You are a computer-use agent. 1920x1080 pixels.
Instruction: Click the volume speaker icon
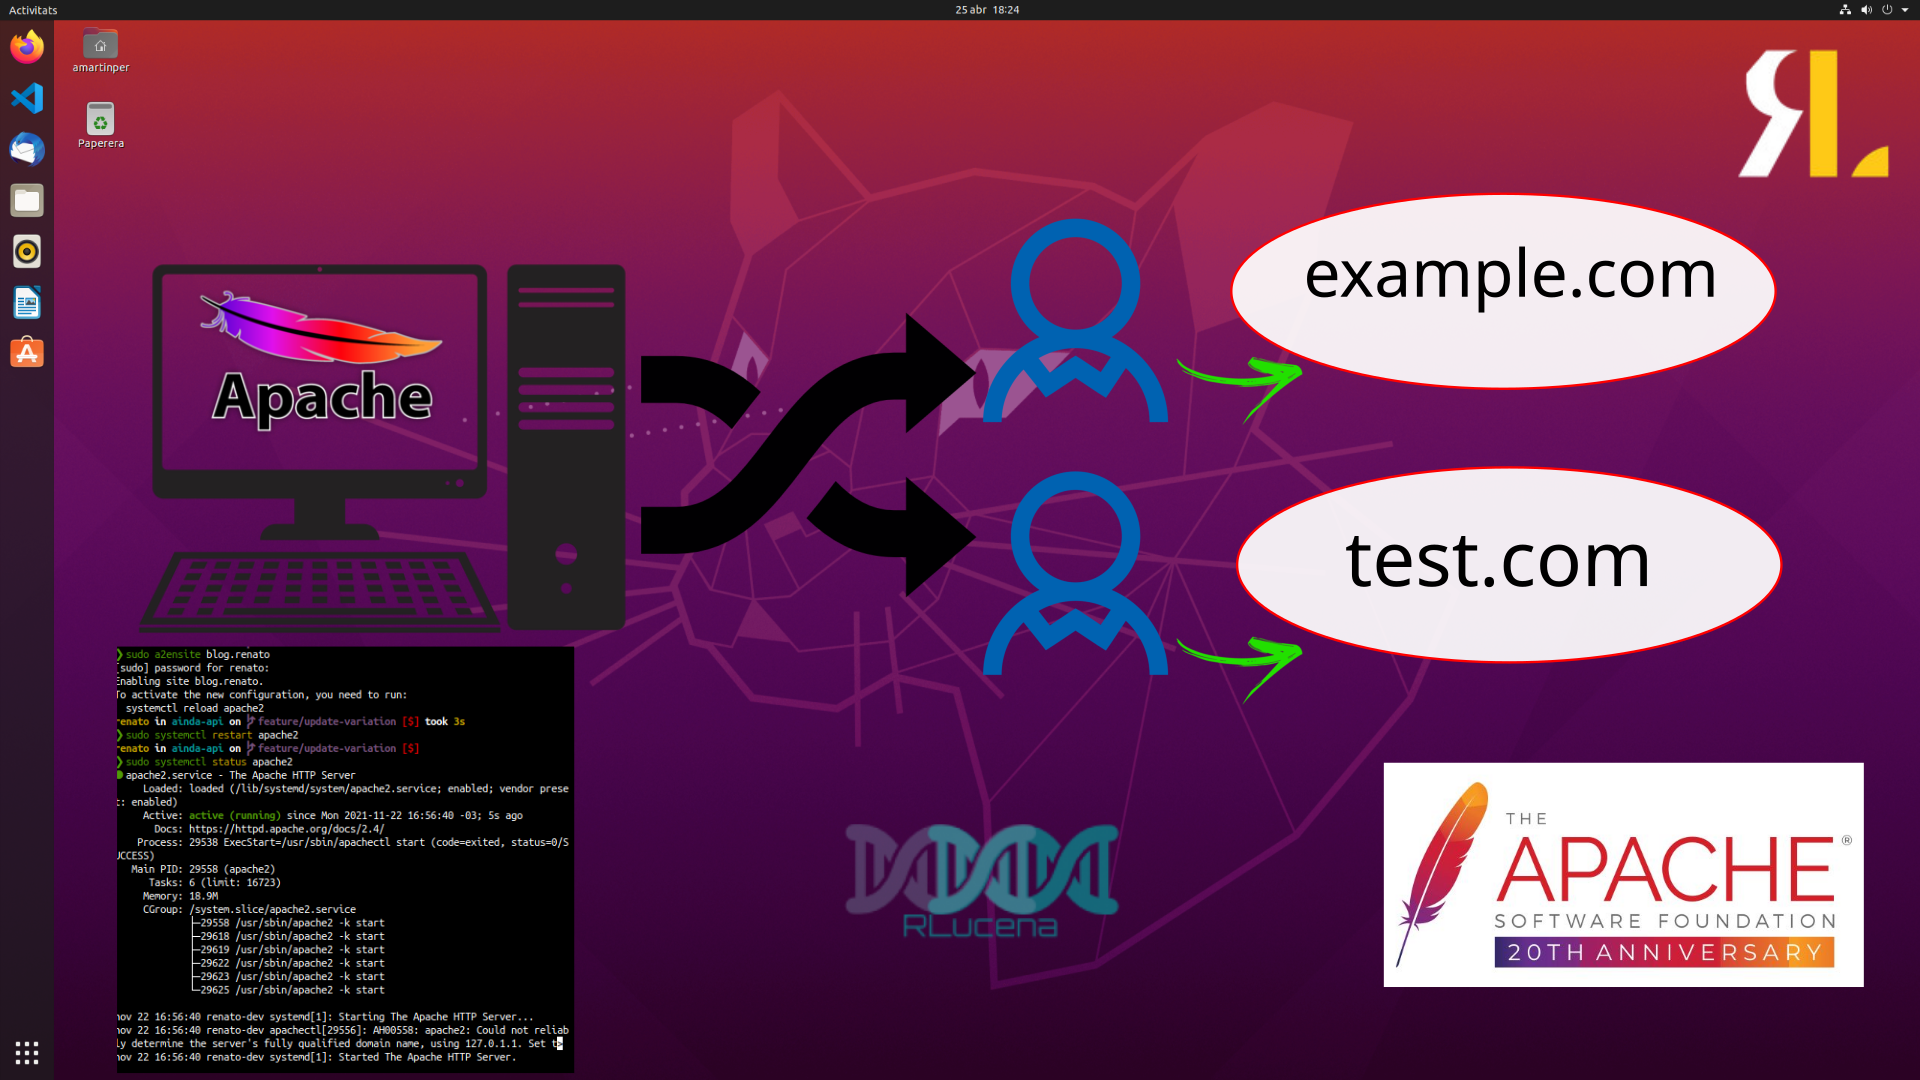pyautogui.click(x=1866, y=10)
